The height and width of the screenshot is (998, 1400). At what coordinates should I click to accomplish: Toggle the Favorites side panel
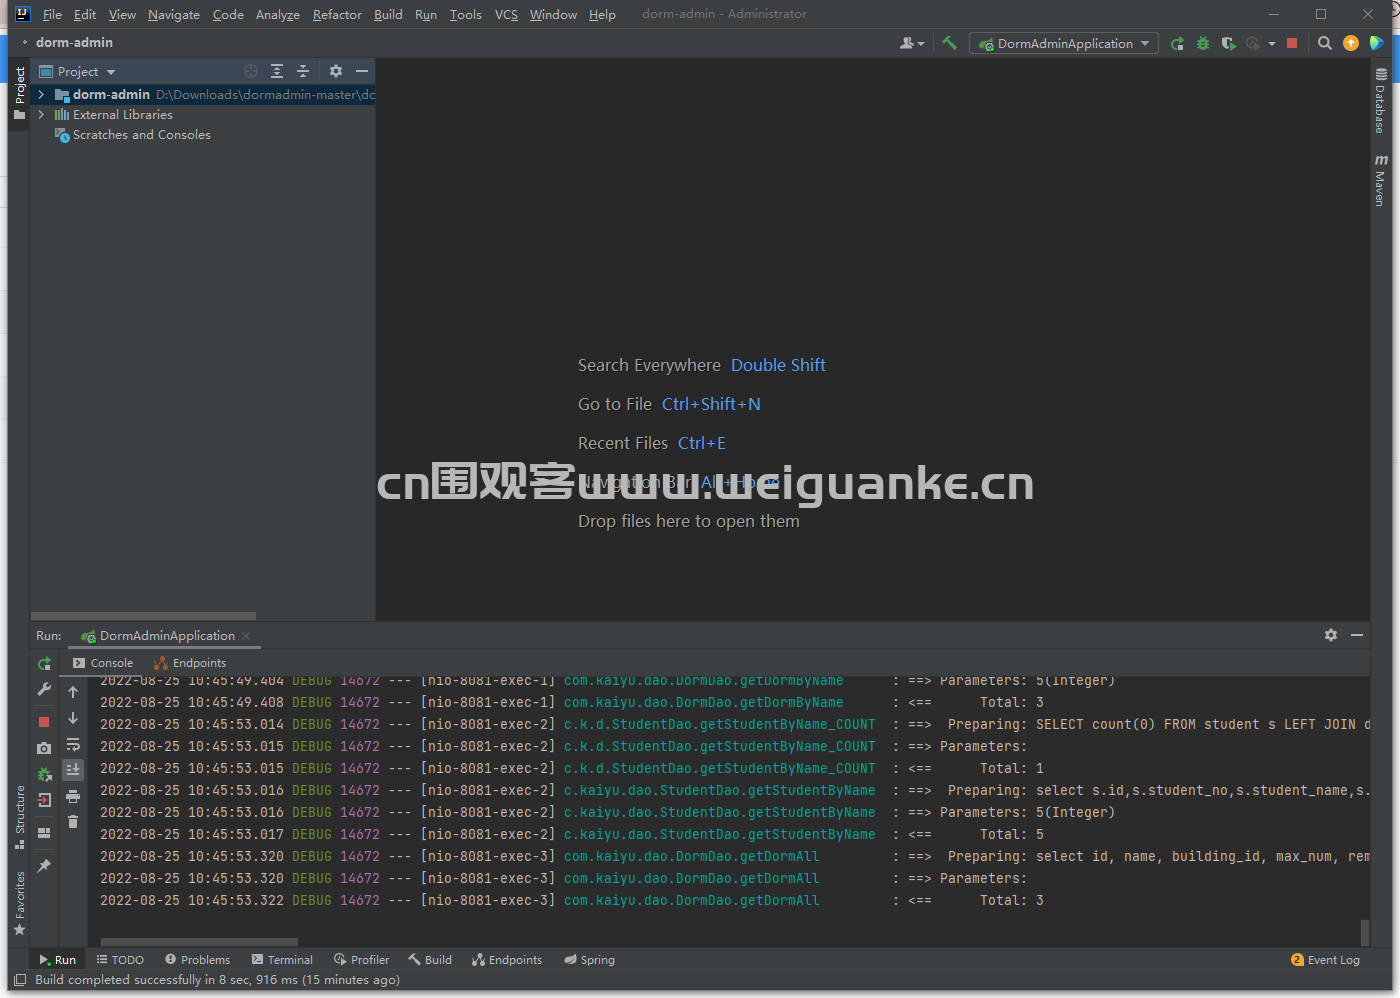[x=19, y=903]
